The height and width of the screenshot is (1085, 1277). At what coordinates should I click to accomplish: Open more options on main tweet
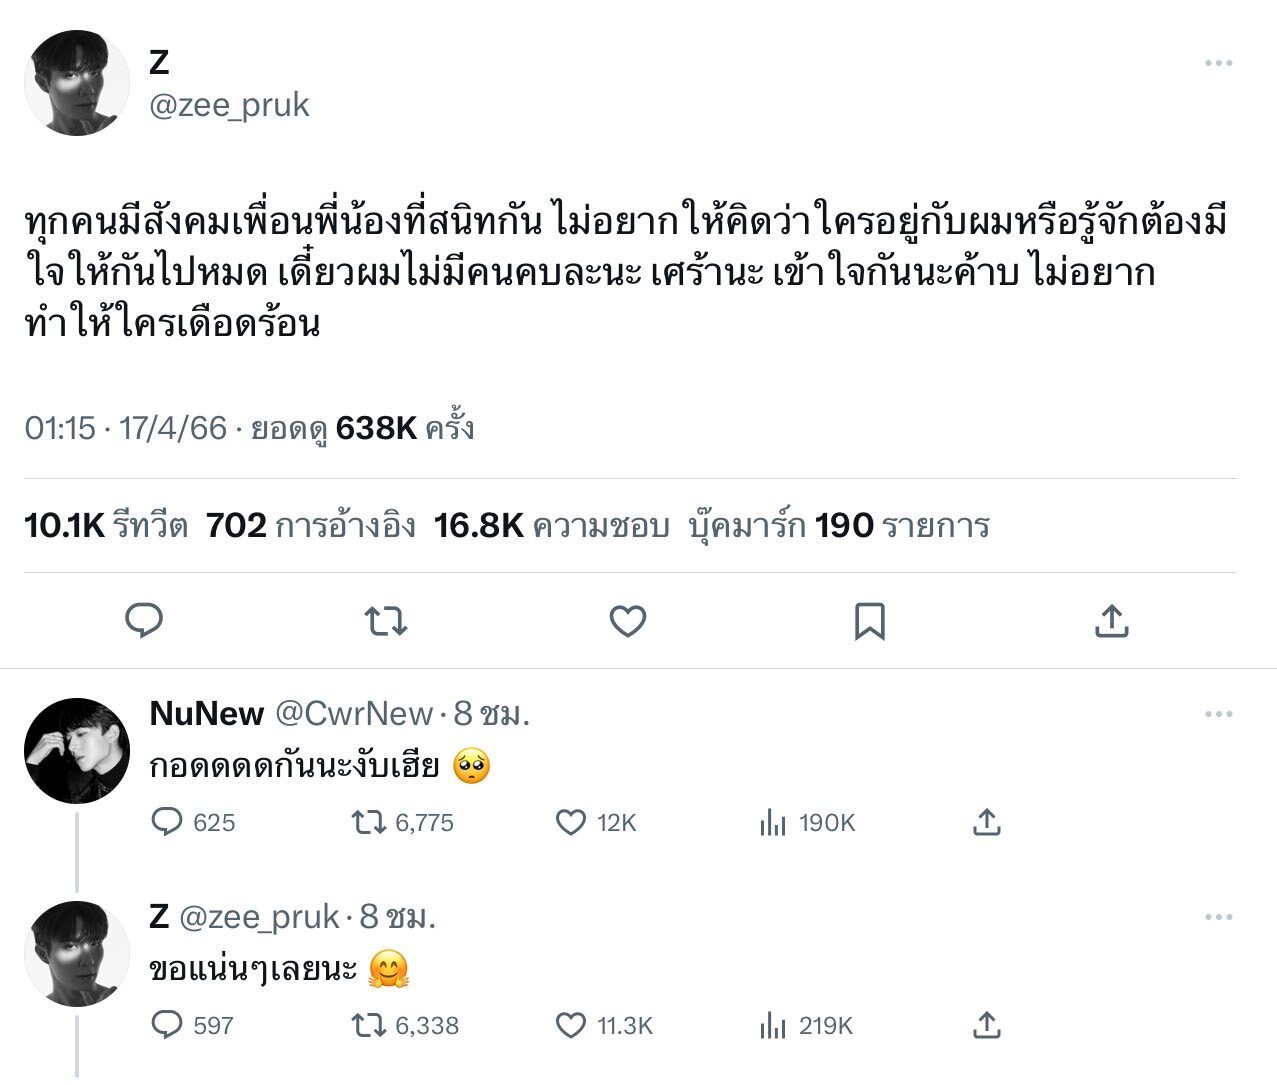[x=1218, y=63]
